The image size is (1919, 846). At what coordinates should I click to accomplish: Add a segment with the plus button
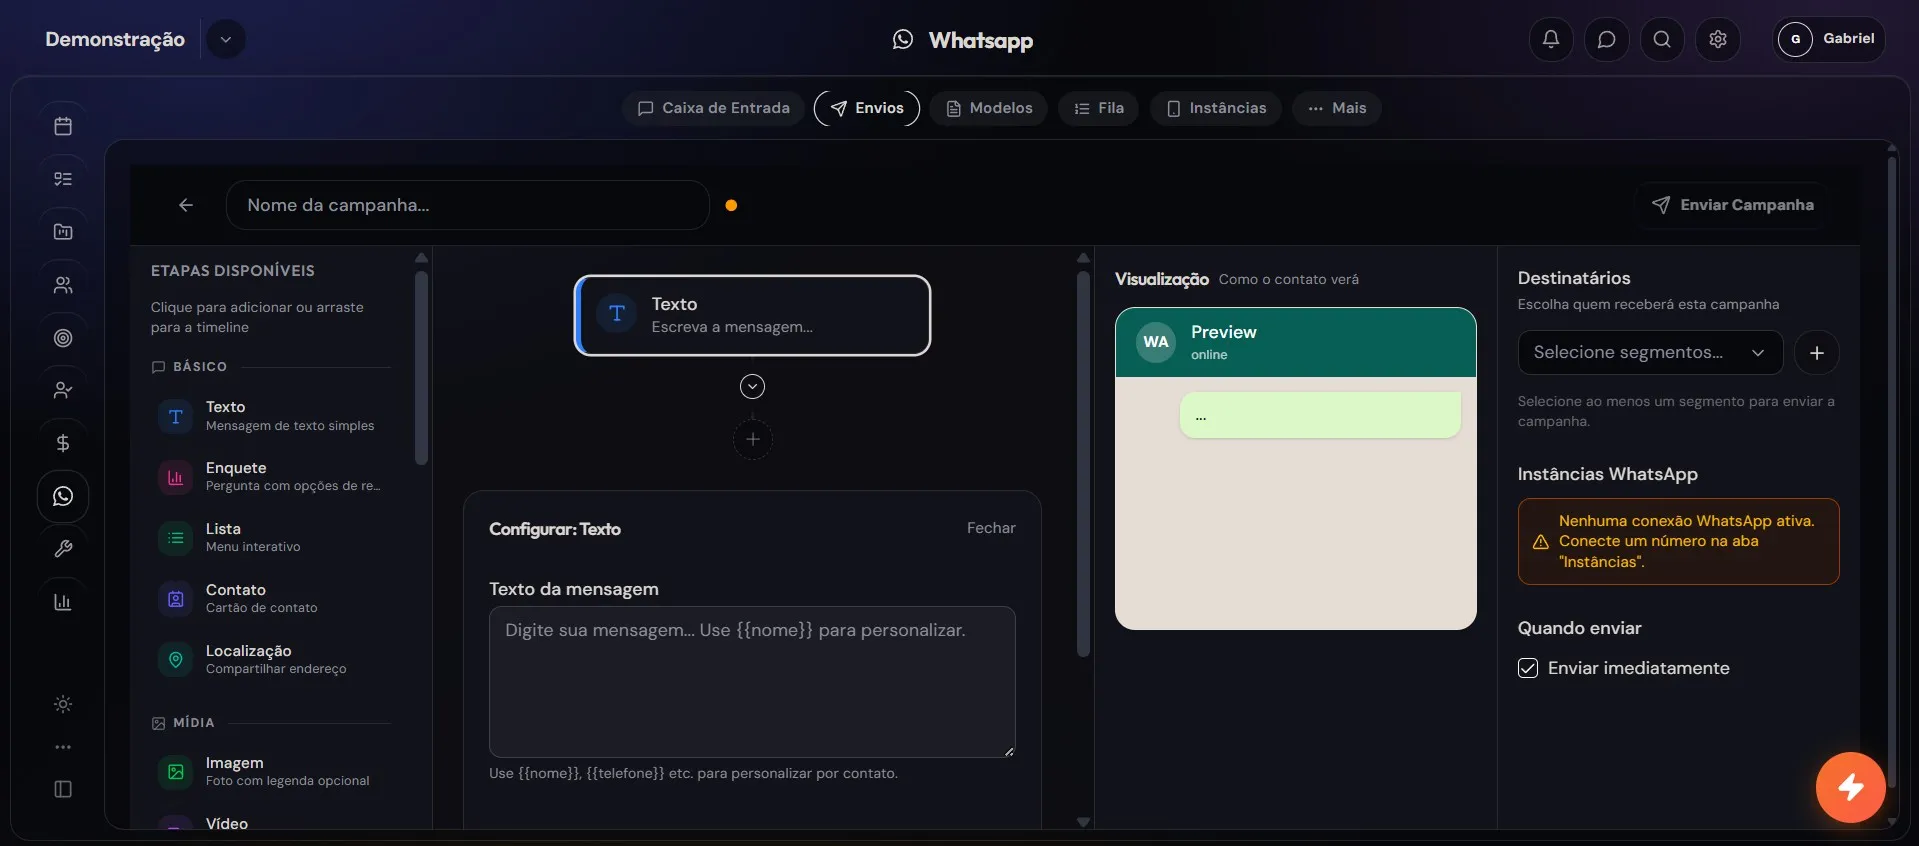[1817, 353]
